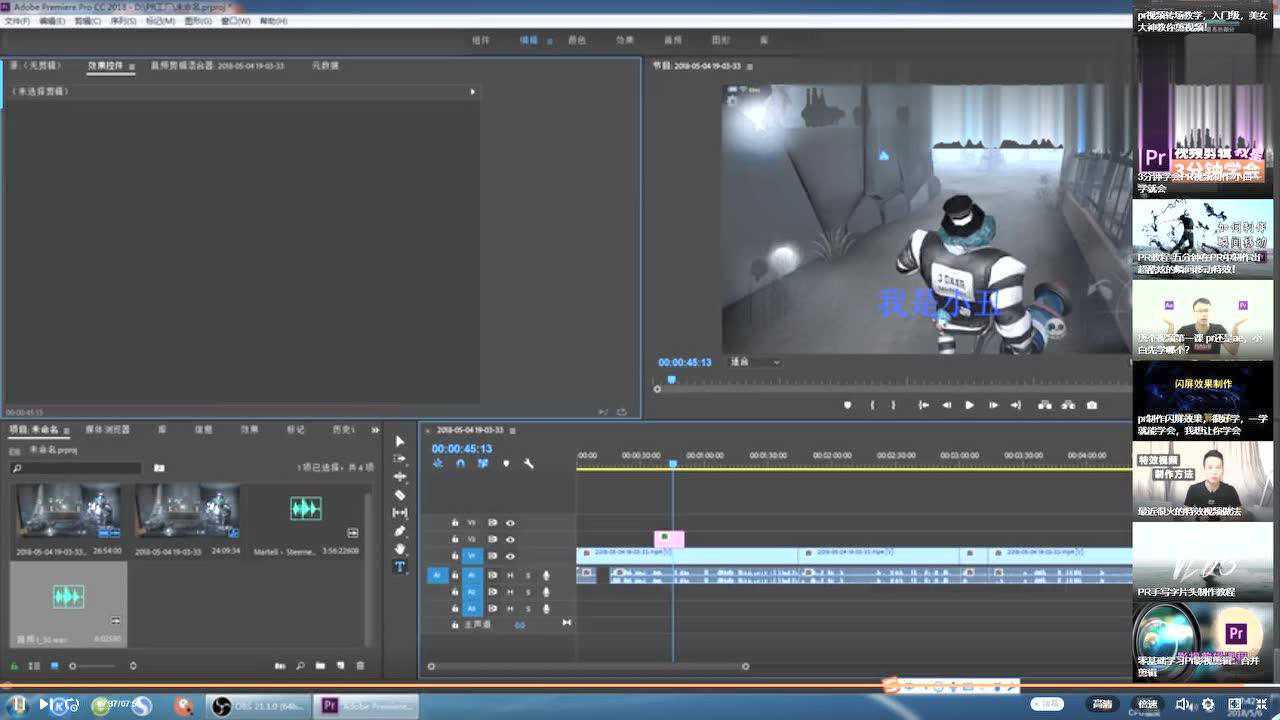The image size is (1280, 720).
Task: Open the 文件(F) menu
Action: pyautogui.click(x=17, y=21)
